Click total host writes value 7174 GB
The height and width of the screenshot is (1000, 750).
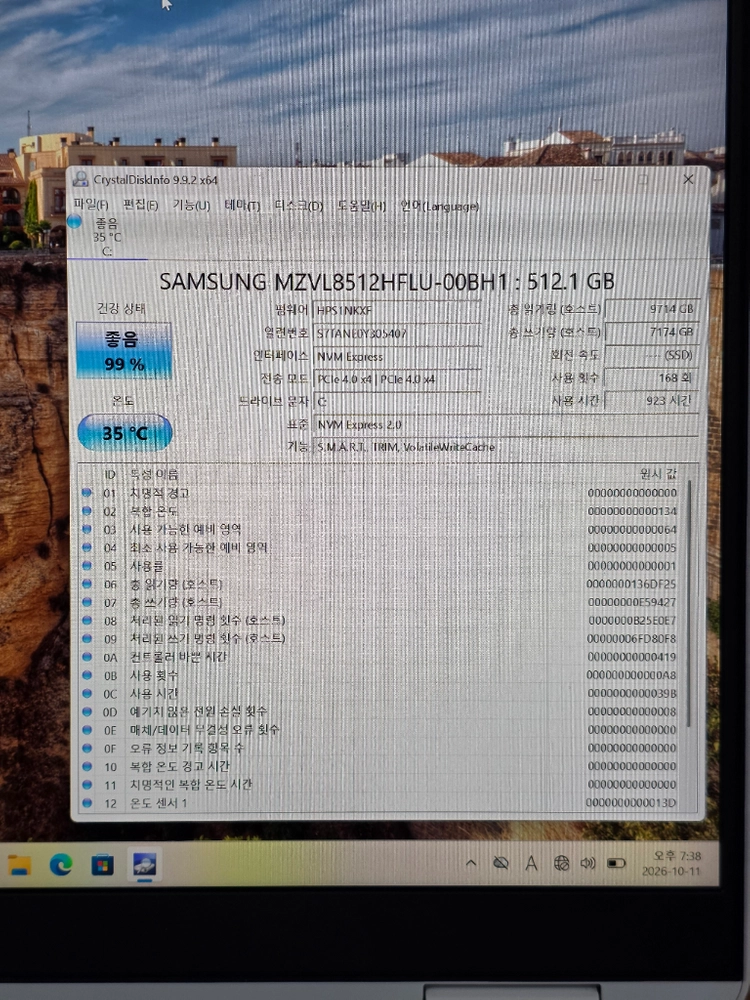point(652,332)
